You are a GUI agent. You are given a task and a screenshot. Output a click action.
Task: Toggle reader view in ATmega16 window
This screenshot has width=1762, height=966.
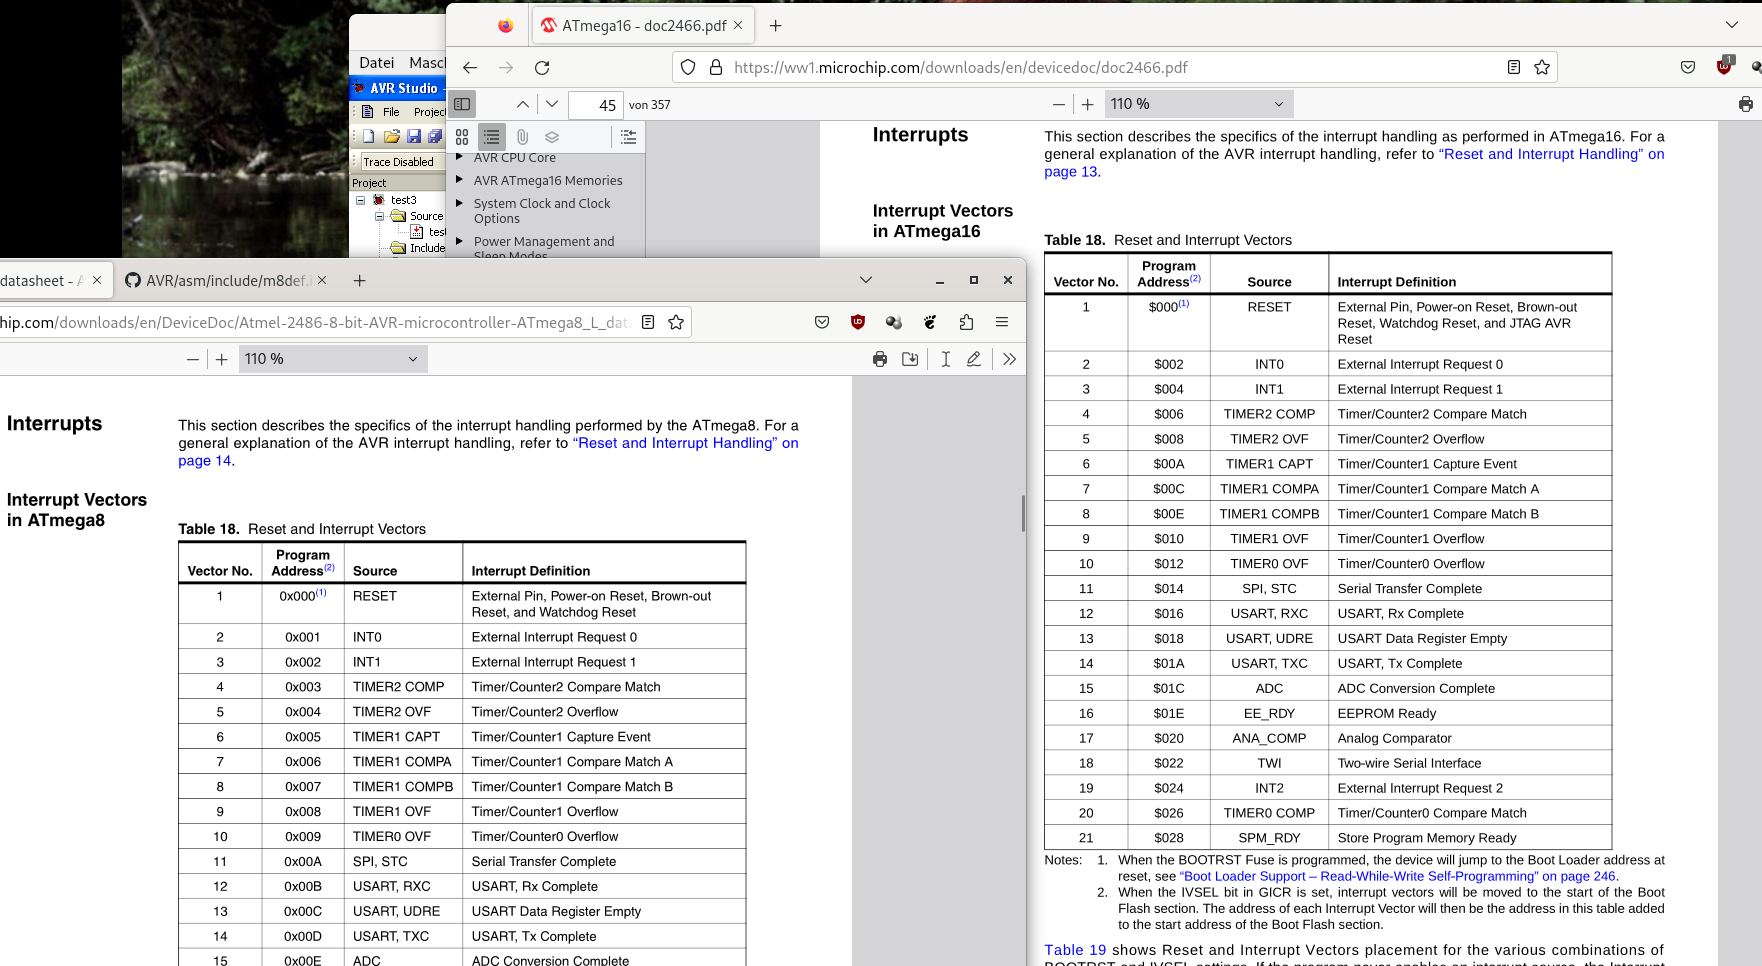coord(1514,67)
